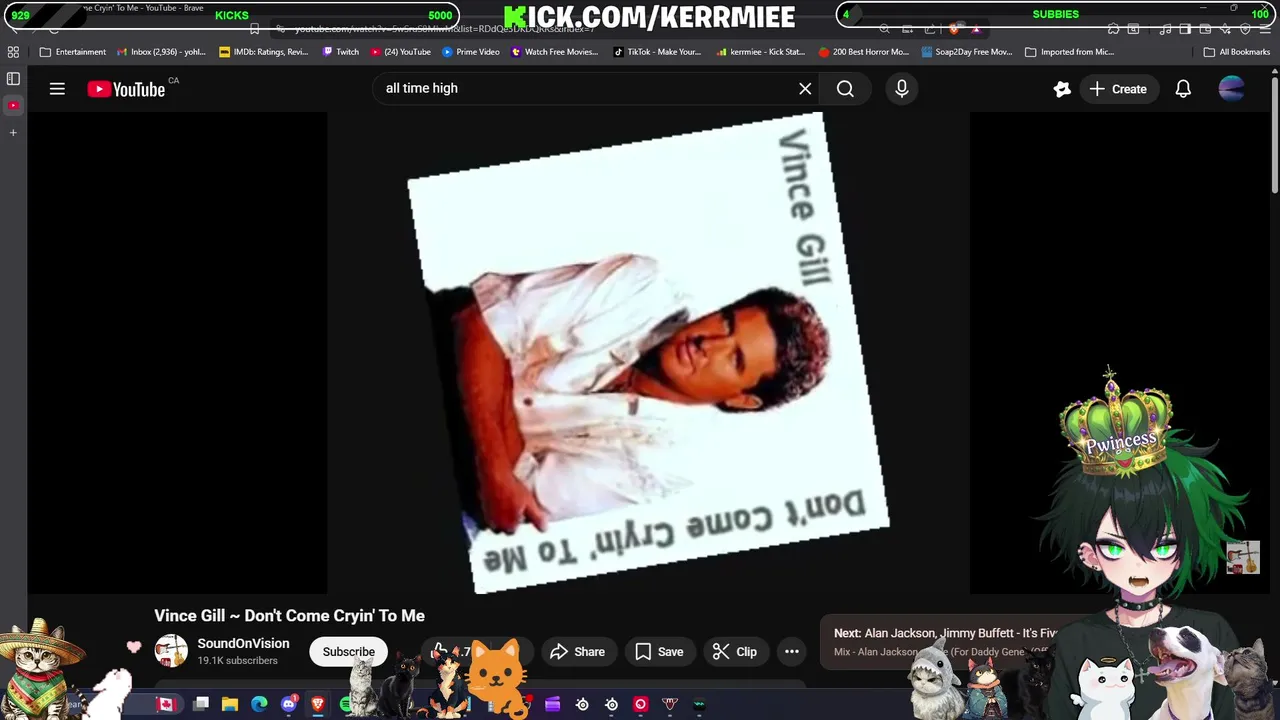Open Task View in the taskbar
Screen dimensions: 1280x720
pyautogui.click(x=201, y=704)
